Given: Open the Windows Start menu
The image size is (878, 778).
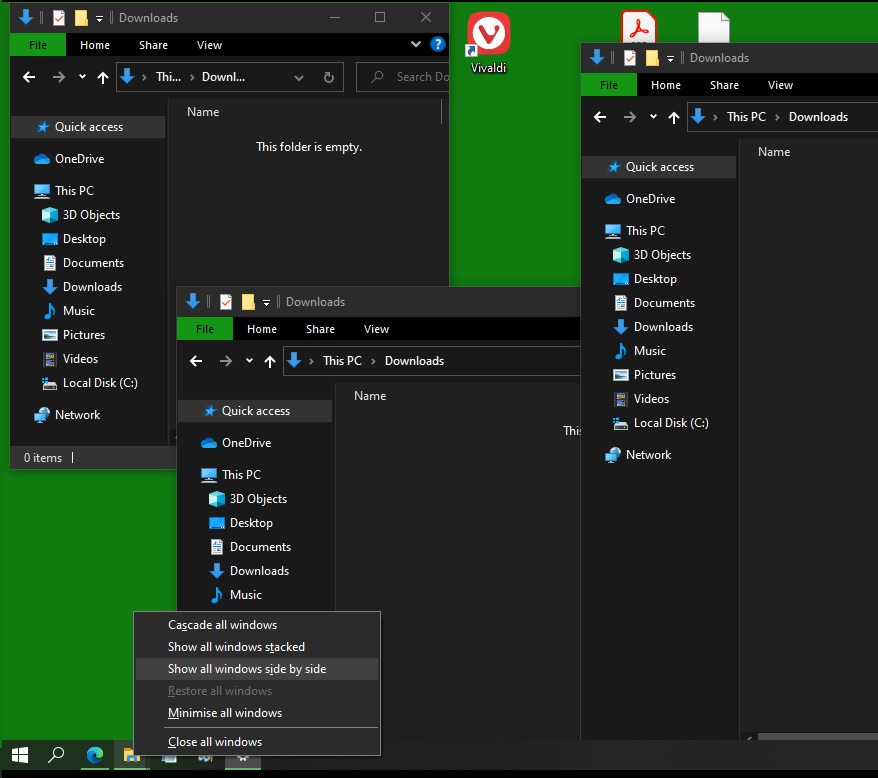Looking at the screenshot, I should click(20, 754).
